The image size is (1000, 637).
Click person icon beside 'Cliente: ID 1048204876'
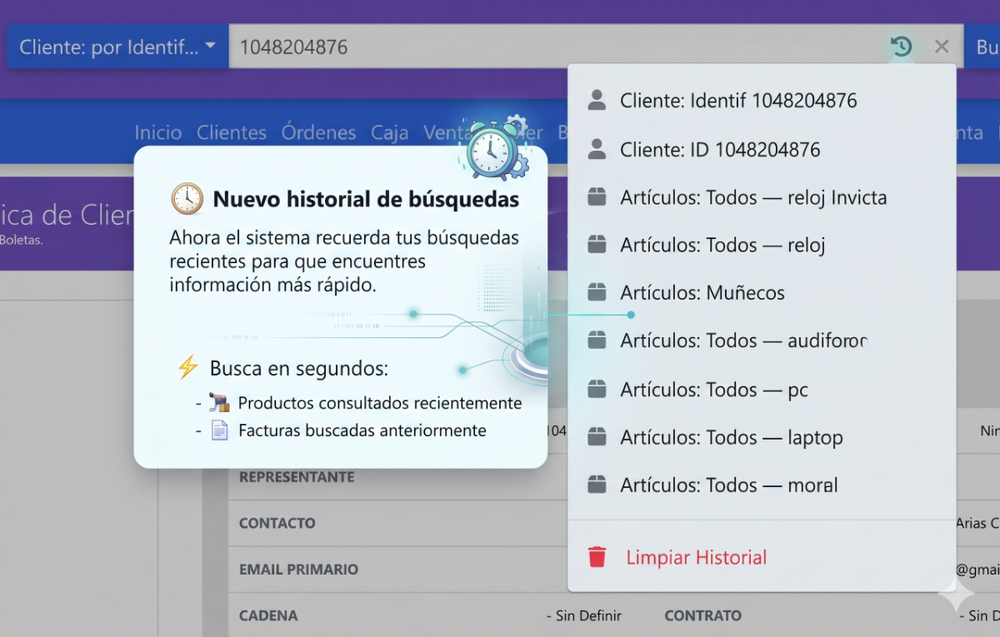(597, 149)
